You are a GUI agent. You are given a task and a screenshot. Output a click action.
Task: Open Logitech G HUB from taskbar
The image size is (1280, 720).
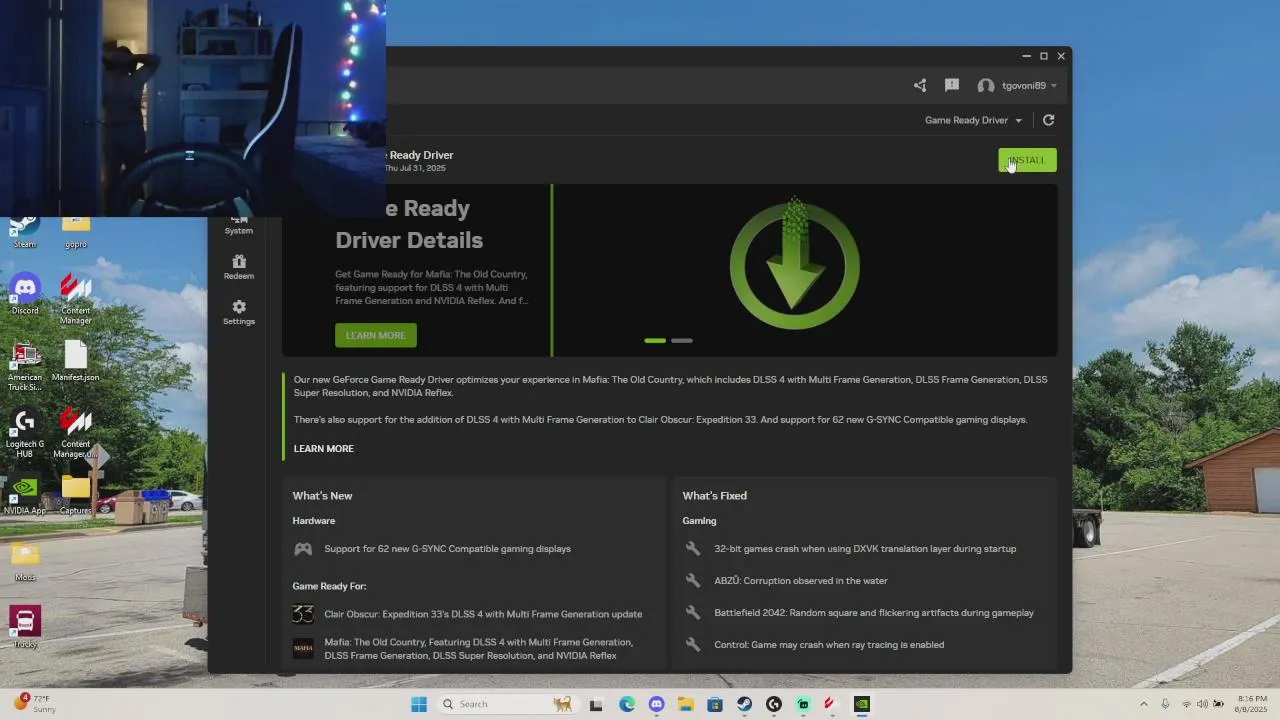[x=773, y=704]
